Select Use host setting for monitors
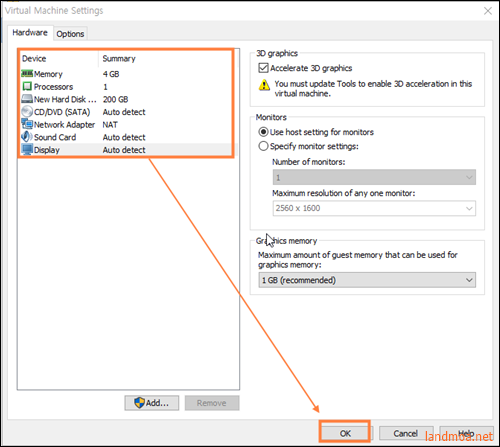The width and height of the screenshot is (500, 447). 263,132
